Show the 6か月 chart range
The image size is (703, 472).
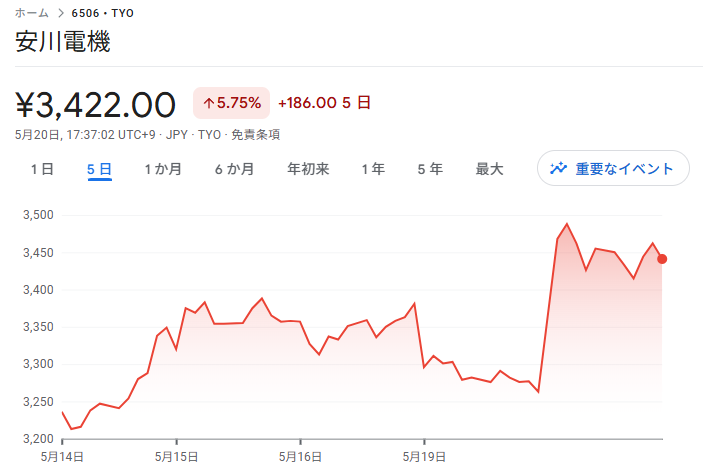(234, 169)
